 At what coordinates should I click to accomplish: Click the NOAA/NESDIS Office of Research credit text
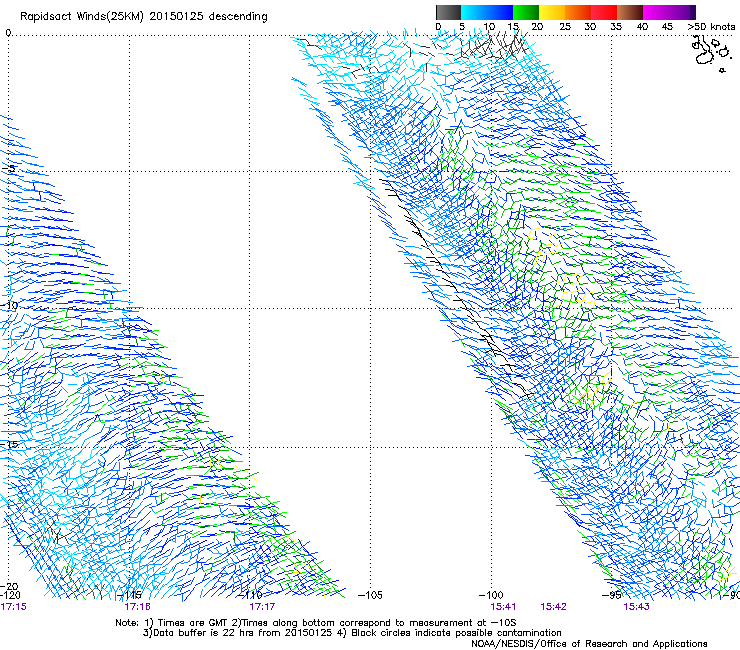589,643
